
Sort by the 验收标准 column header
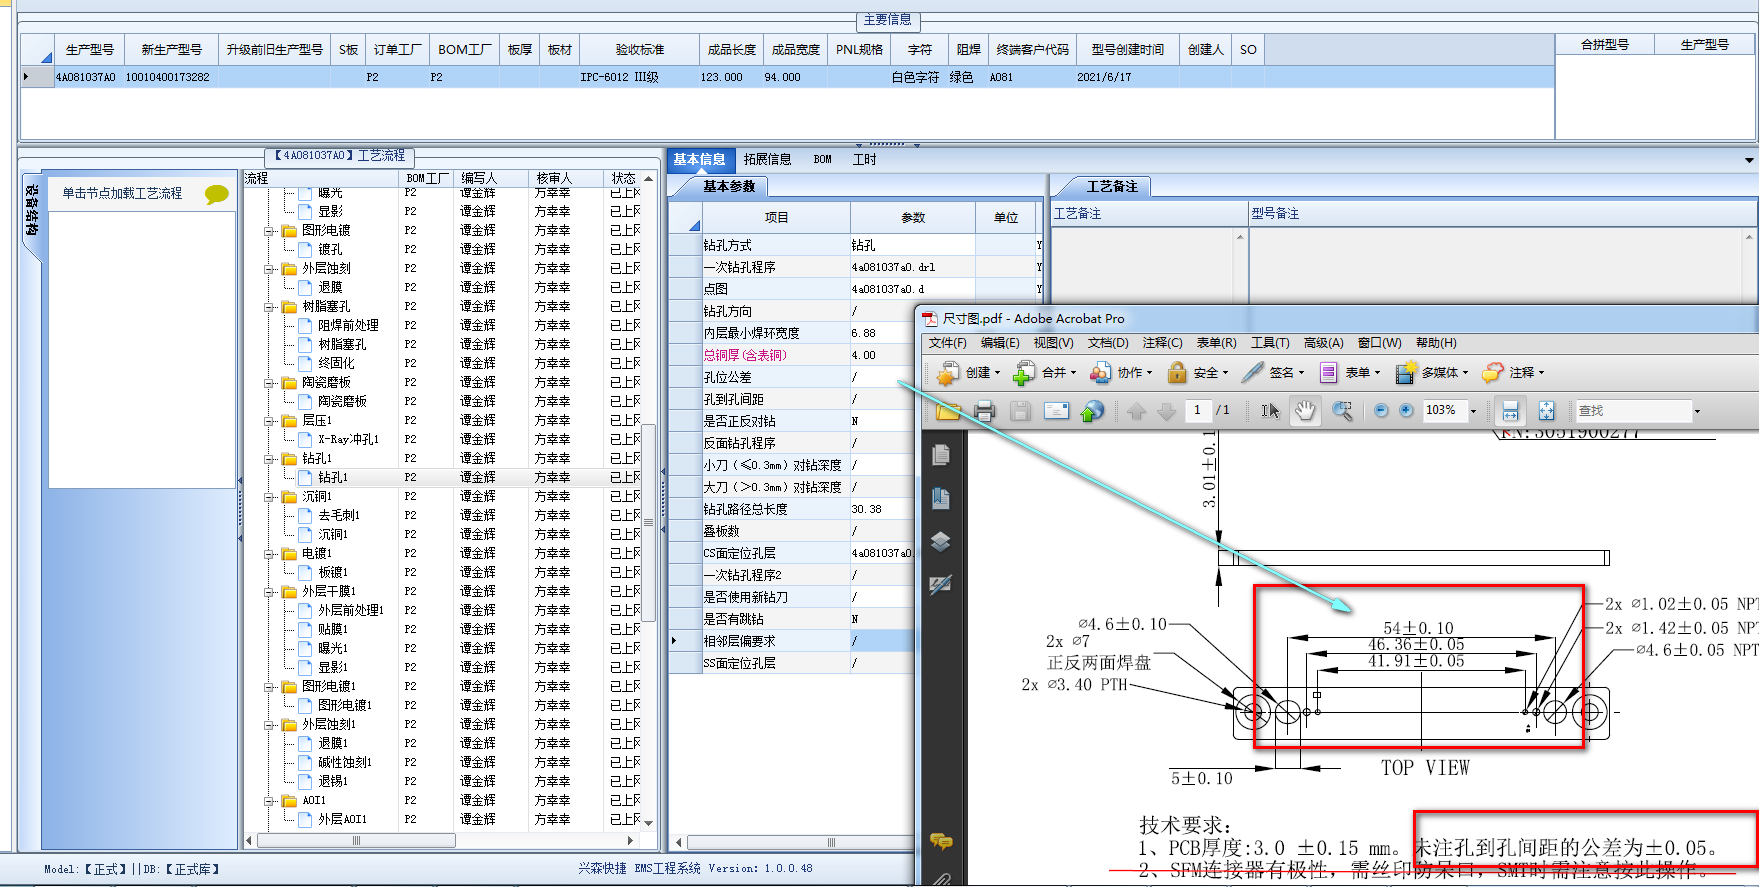click(x=639, y=50)
